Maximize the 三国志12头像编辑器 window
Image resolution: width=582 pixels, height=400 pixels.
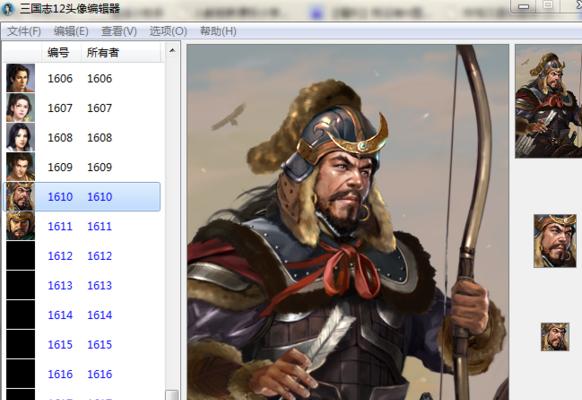point(548,5)
